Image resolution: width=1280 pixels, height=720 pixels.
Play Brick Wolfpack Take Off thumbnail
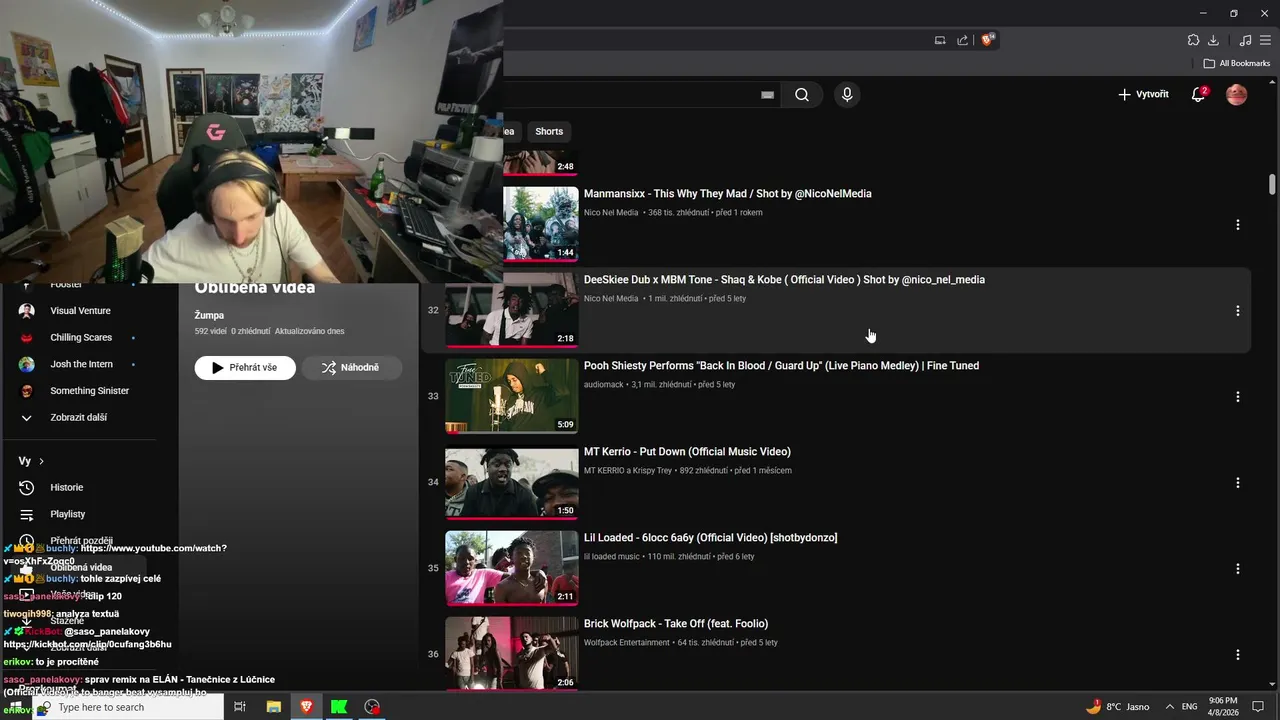[x=512, y=654]
